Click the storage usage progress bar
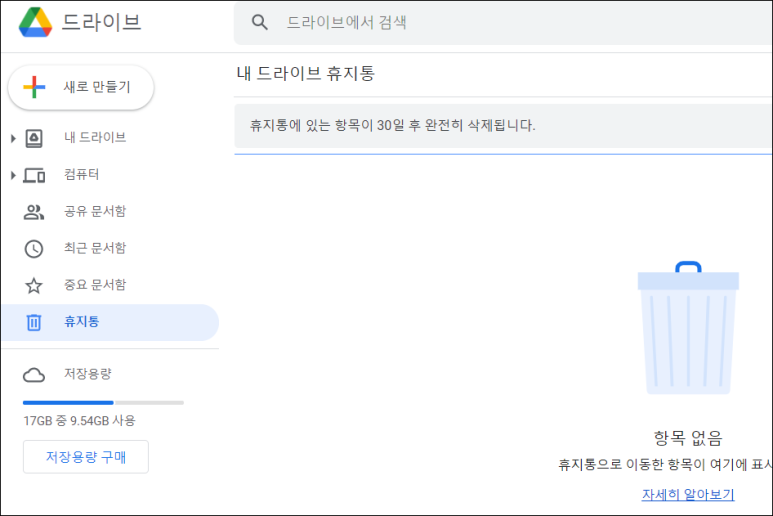This screenshot has height=516, width=773. click(x=103, y=403)
